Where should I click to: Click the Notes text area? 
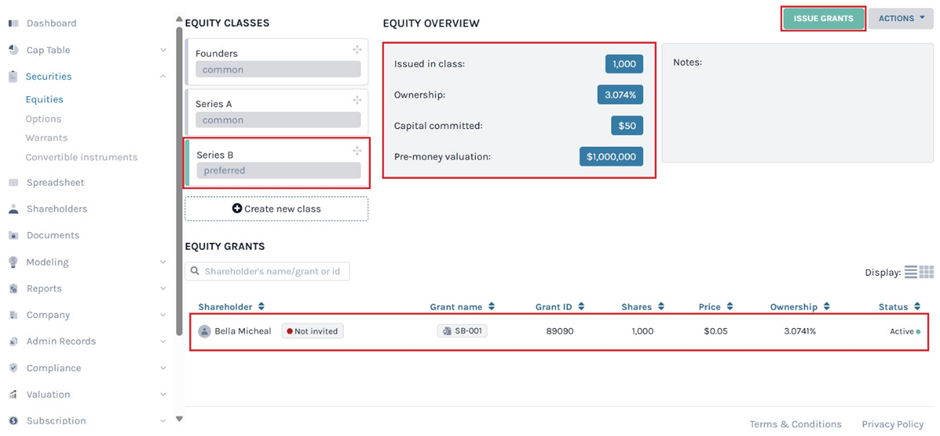pos(797,103)
